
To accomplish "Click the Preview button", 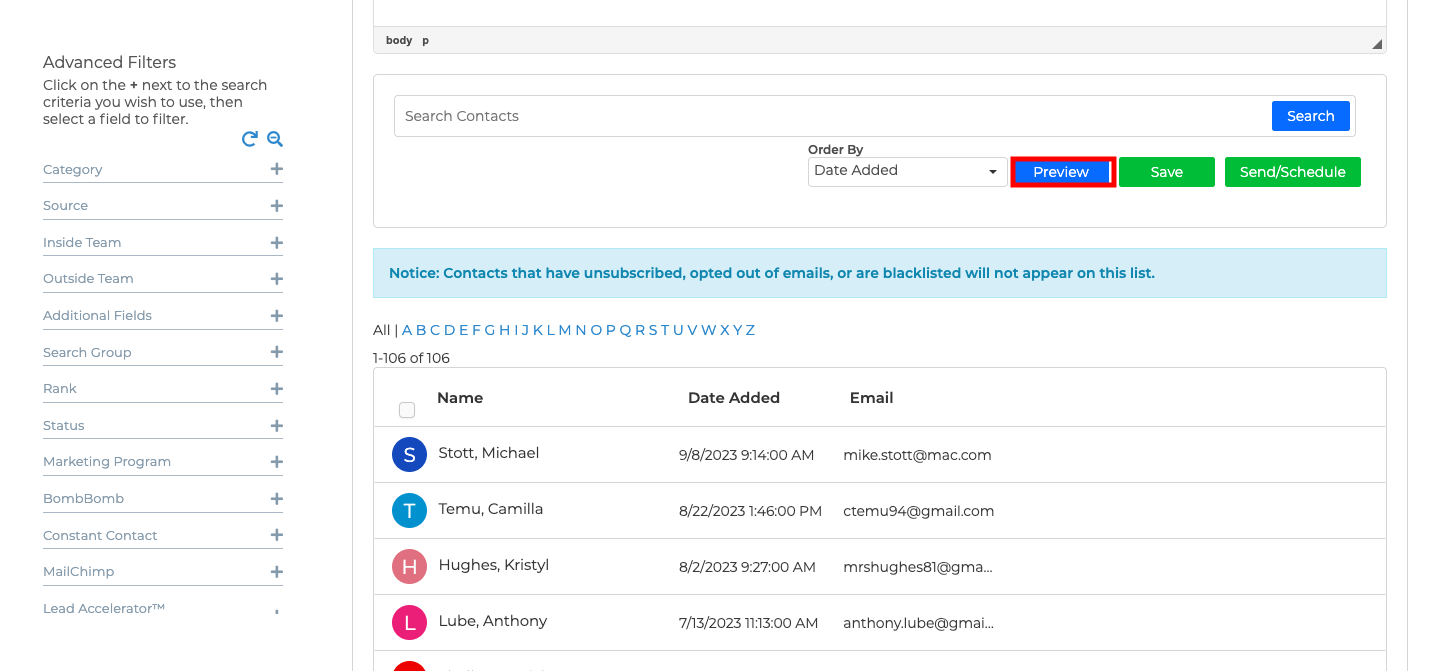I will (1061, 172).
